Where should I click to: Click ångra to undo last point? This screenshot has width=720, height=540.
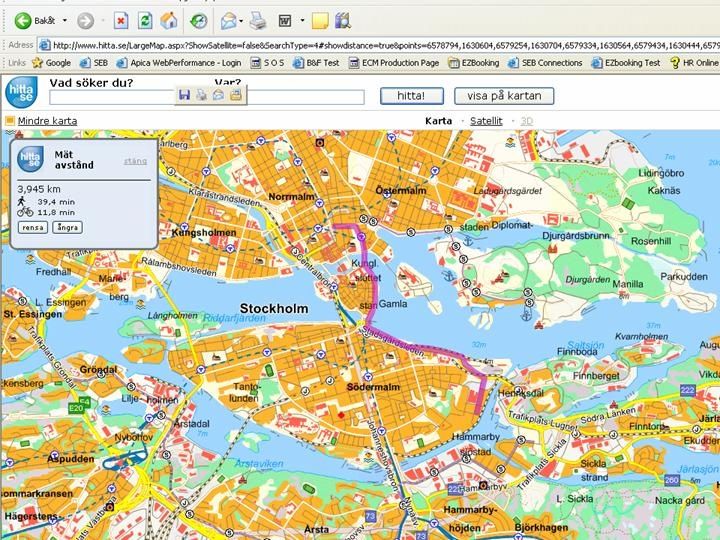coord(68,227)
